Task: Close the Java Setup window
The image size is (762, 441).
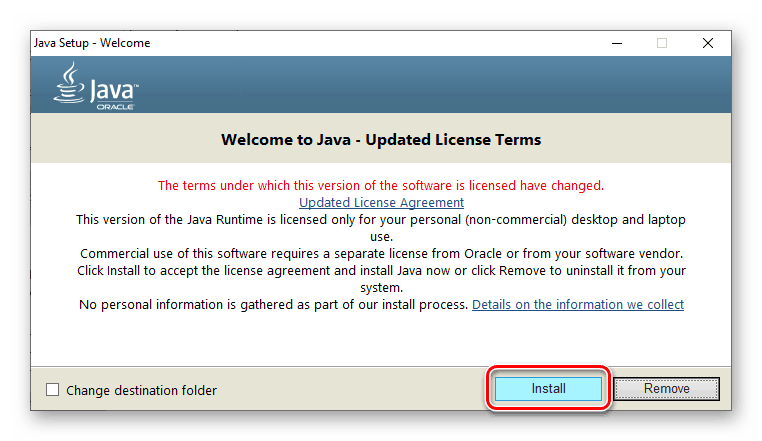Action: pyautogui.click(x=708, y=43)
